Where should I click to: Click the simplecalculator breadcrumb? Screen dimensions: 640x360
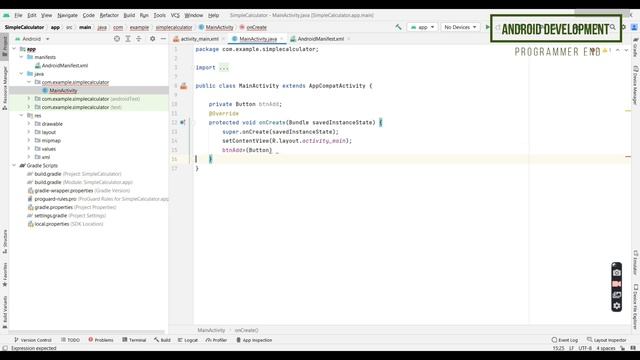point(174,27)
